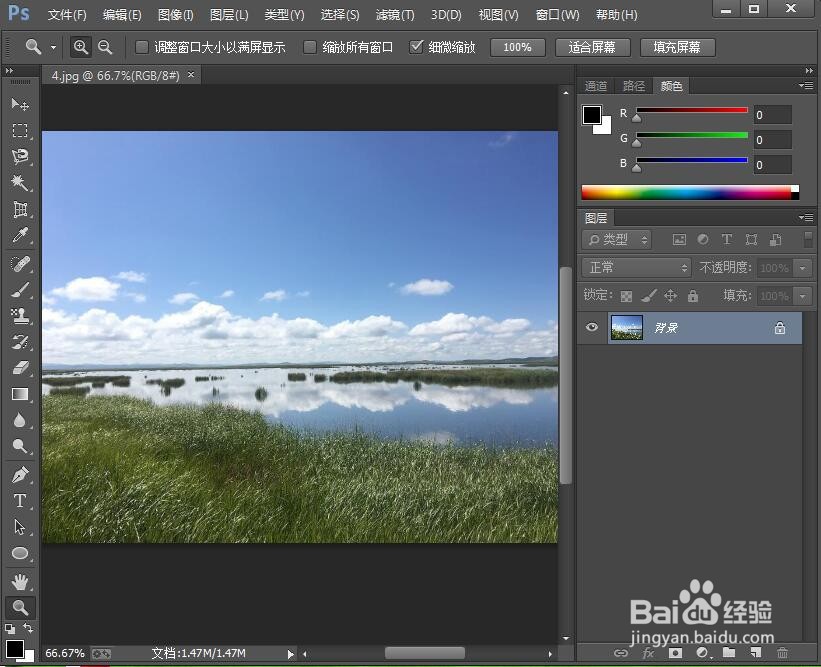Select the History Brush tool
The width and height of the screenshot is (821, 667).
coord(20,342)
